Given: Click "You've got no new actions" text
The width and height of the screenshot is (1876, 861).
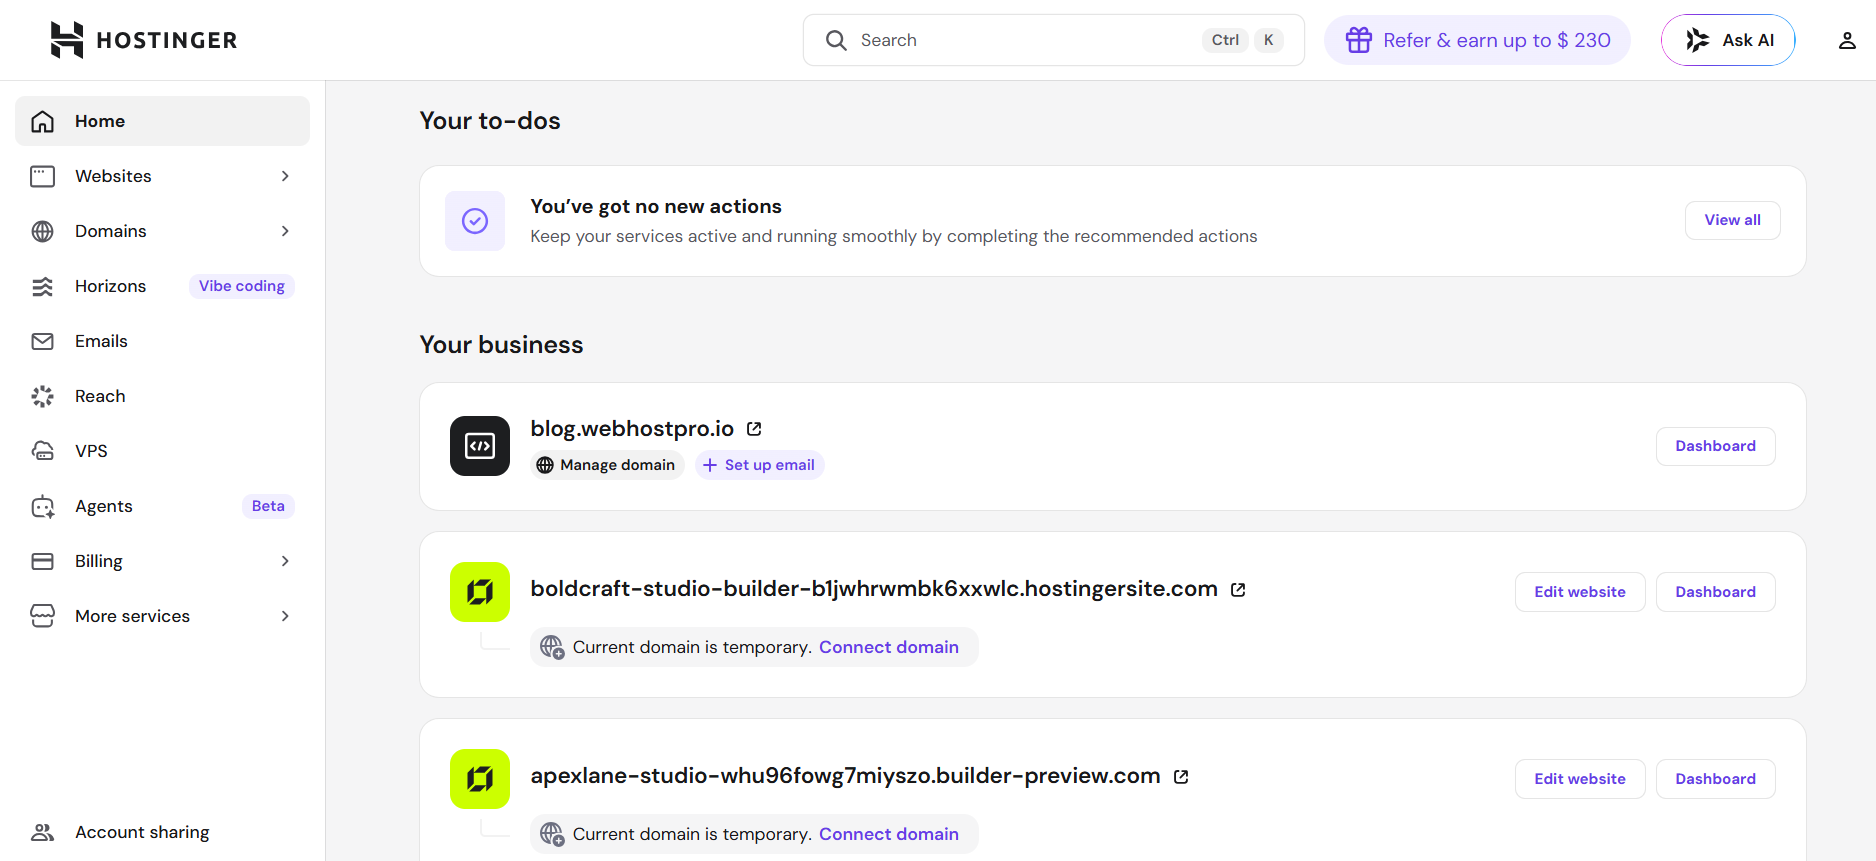Looking at the screenshot, I should click(x=656, y=207).
